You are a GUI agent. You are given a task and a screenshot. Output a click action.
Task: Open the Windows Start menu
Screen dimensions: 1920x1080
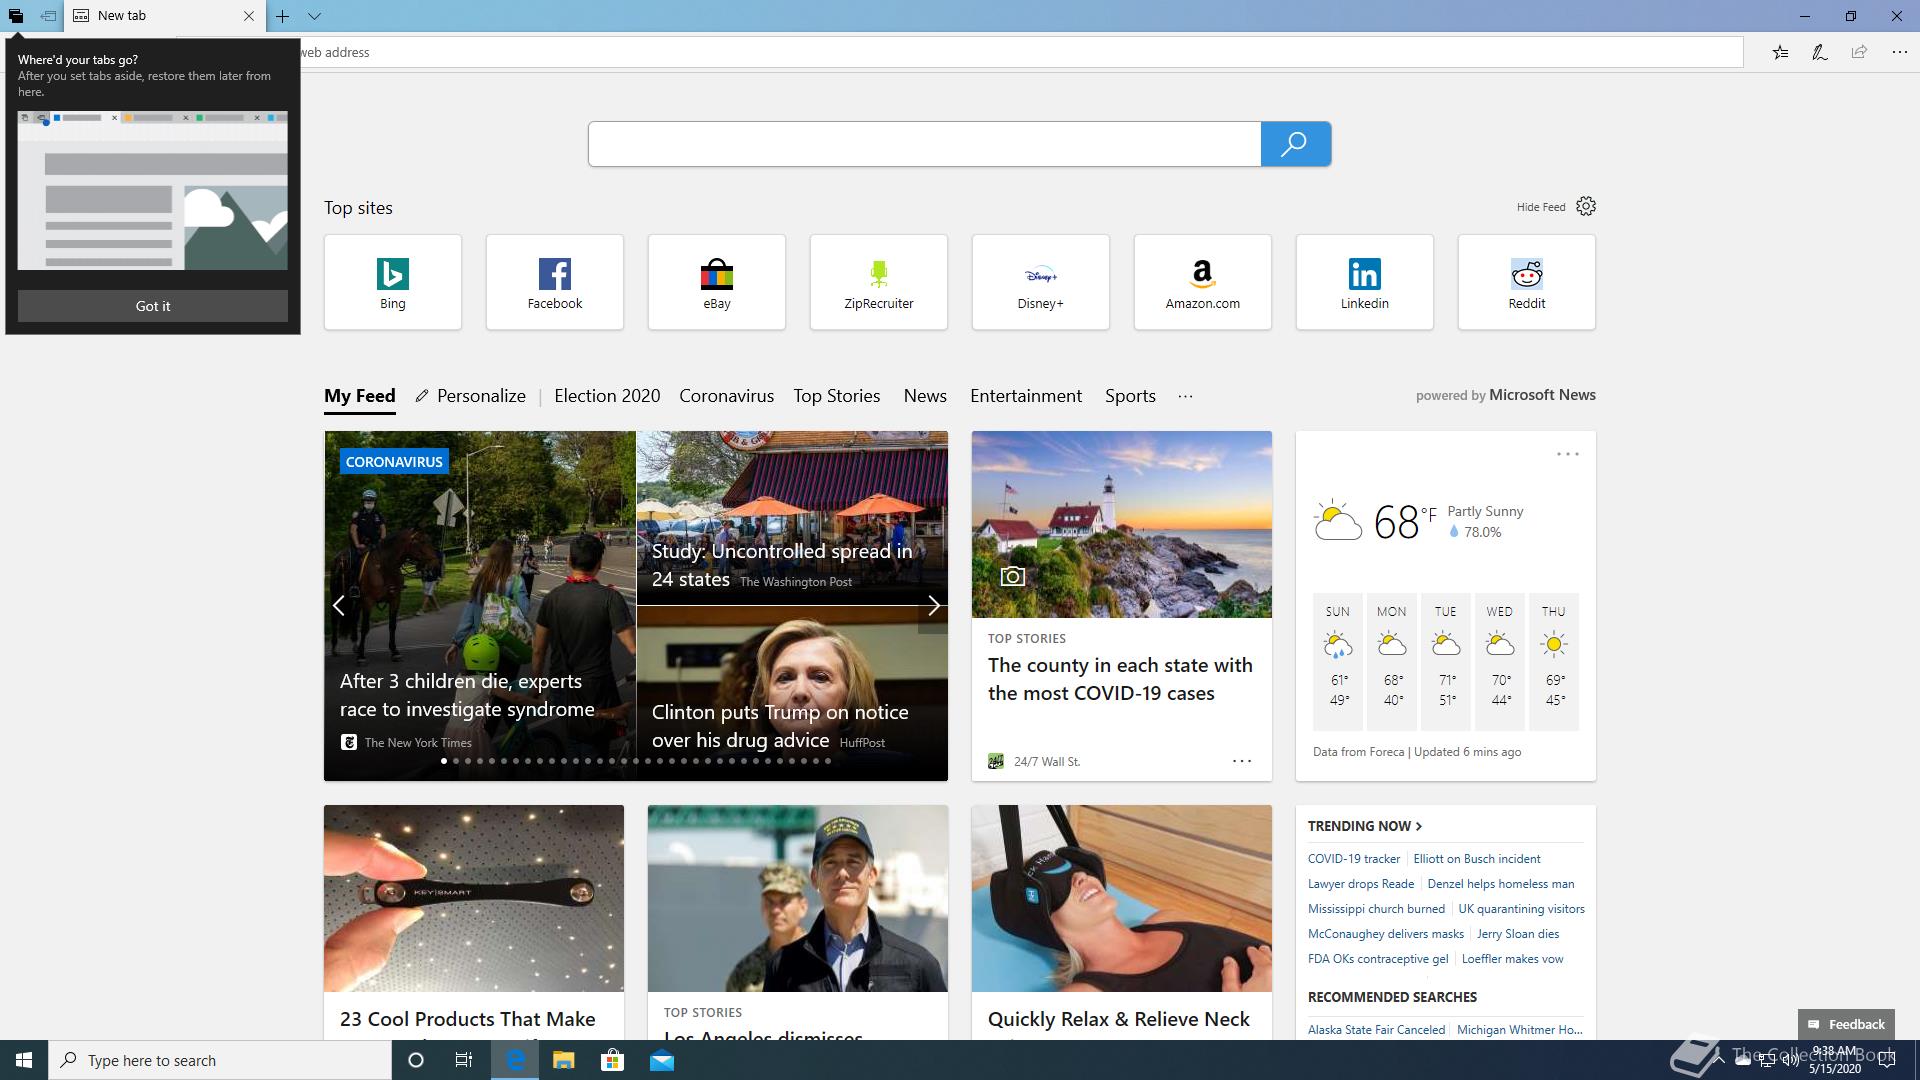pos(24,1060)
